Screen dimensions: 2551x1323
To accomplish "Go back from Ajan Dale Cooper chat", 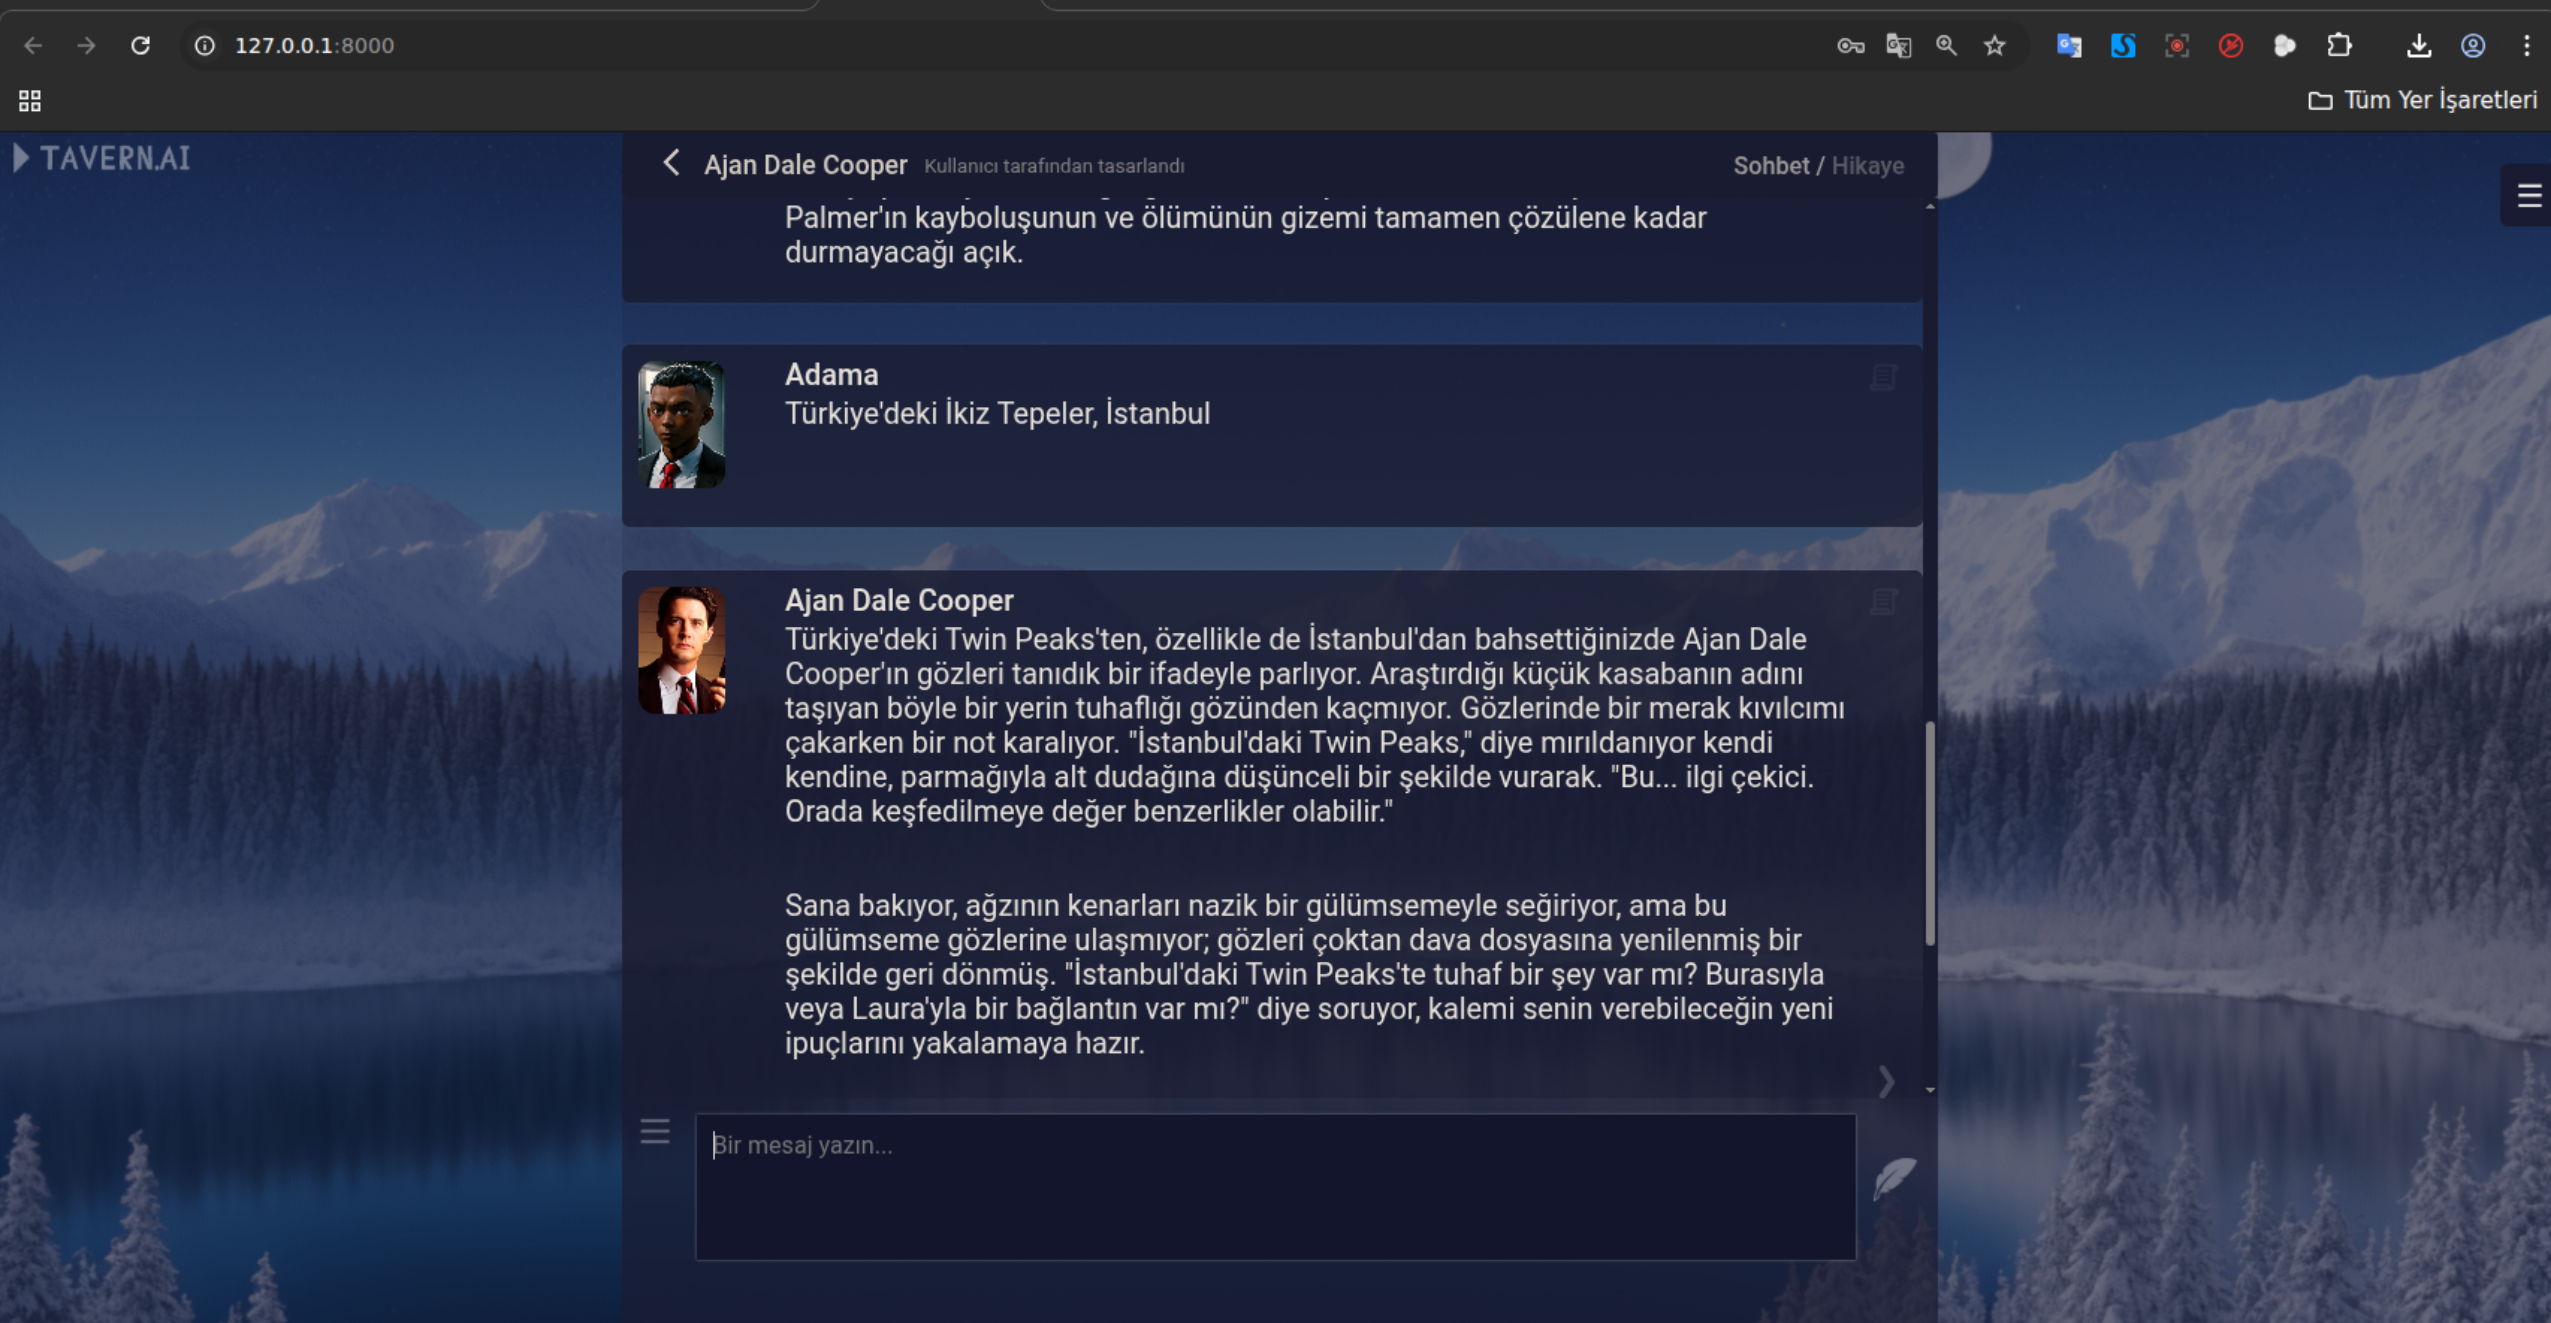I will pos(671,163).
